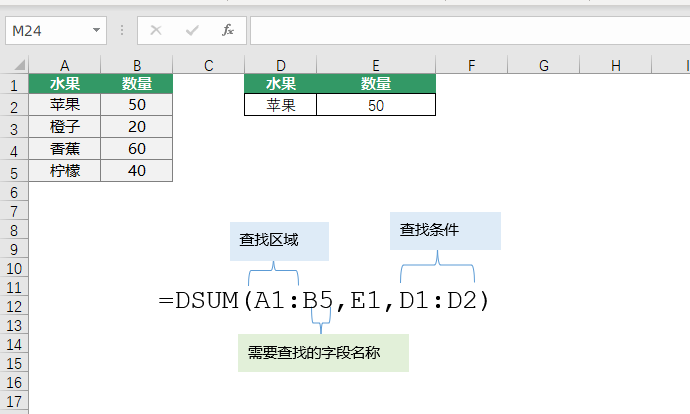
Task: Click the Name Box showing M24
Action: point(56,30)
